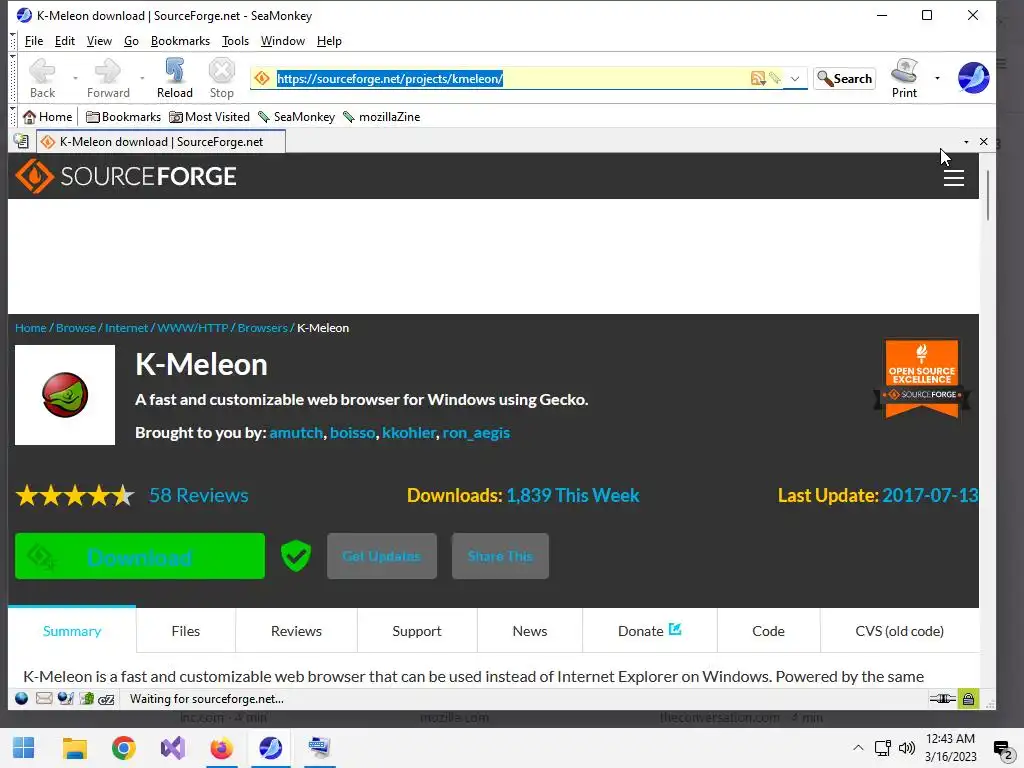
Task: Click the Browsers breadcrumb link
Action: pos(263,328)
